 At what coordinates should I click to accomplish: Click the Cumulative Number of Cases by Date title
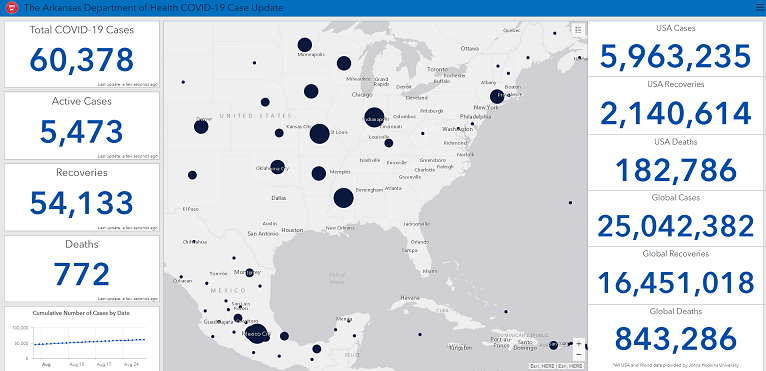tap(81, 313)
